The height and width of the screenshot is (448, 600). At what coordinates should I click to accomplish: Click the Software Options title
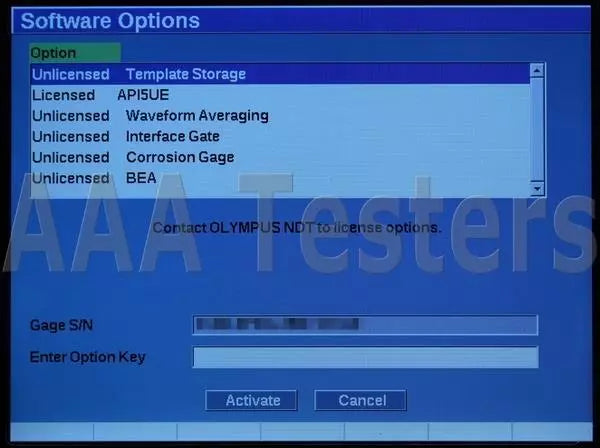tap(111, 21)
